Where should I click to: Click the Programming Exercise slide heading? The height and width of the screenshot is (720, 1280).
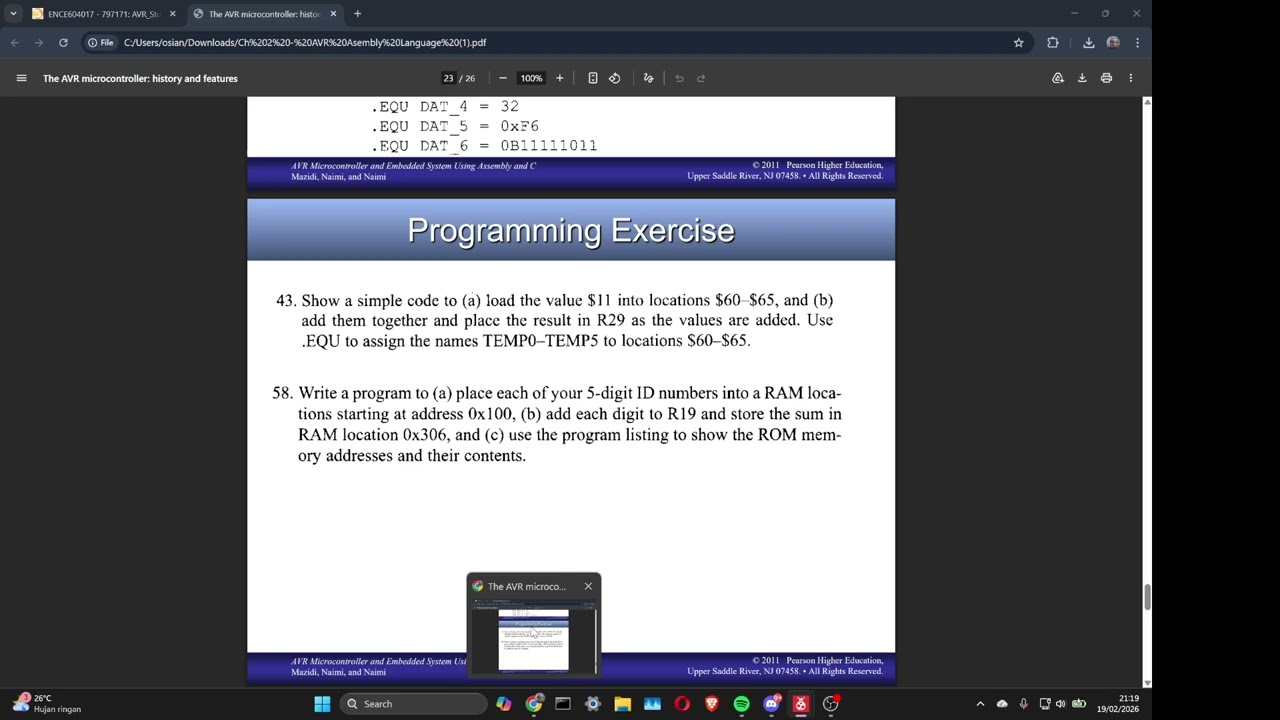571,231
